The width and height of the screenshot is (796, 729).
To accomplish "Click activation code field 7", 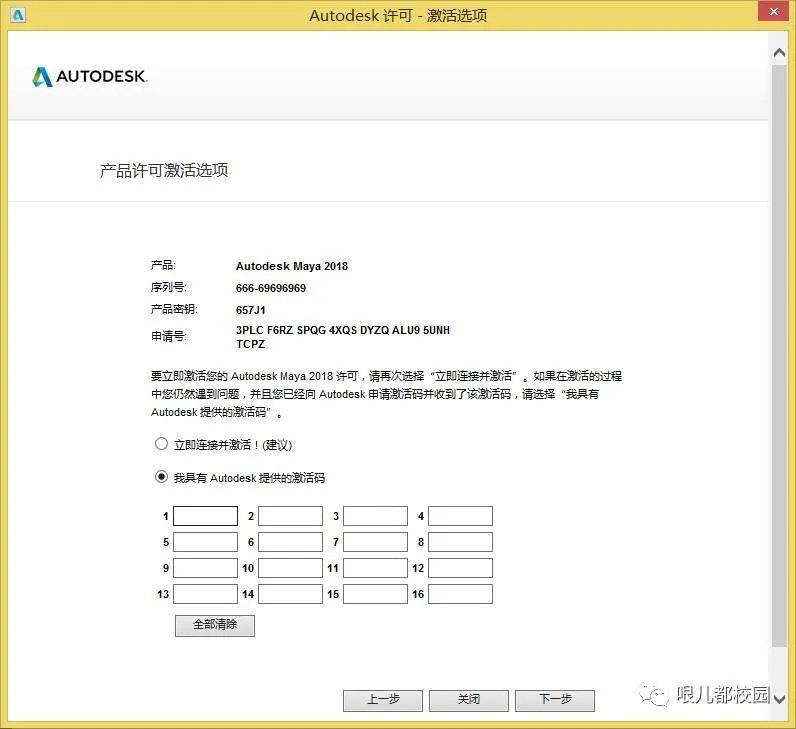I will (376, 542).
